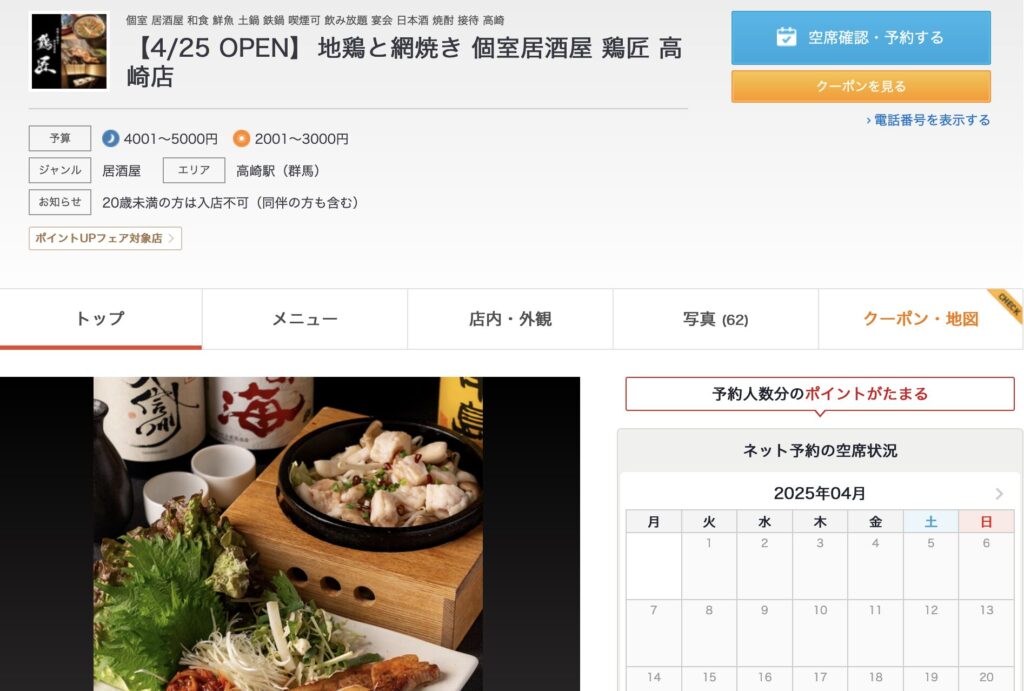Click 空席確認・予約する blue button
This screenshot has height=691, width=1024.
861,37
